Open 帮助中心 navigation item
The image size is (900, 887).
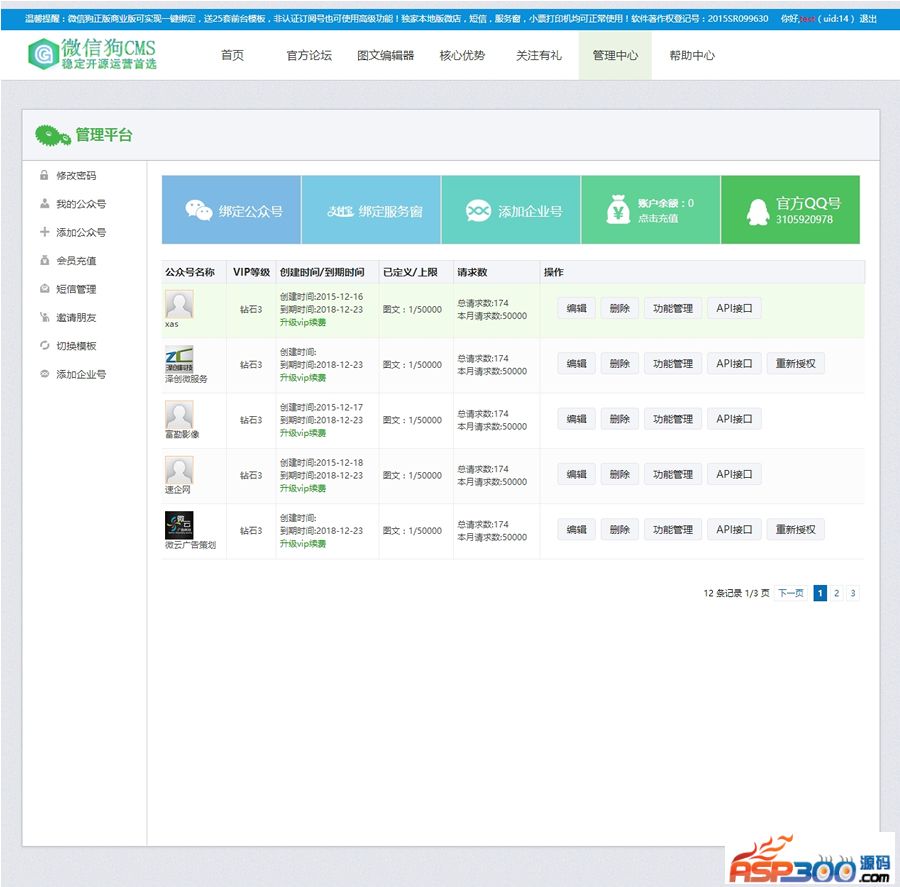(692, 55)
